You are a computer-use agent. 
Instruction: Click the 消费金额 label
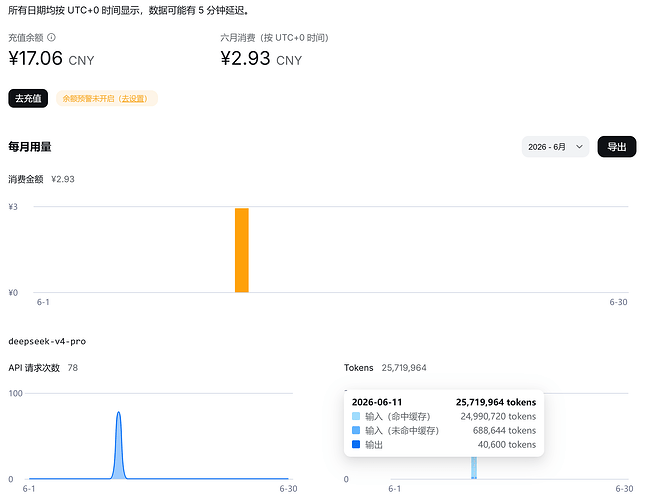pyautogui.click(x=26, y=179)
